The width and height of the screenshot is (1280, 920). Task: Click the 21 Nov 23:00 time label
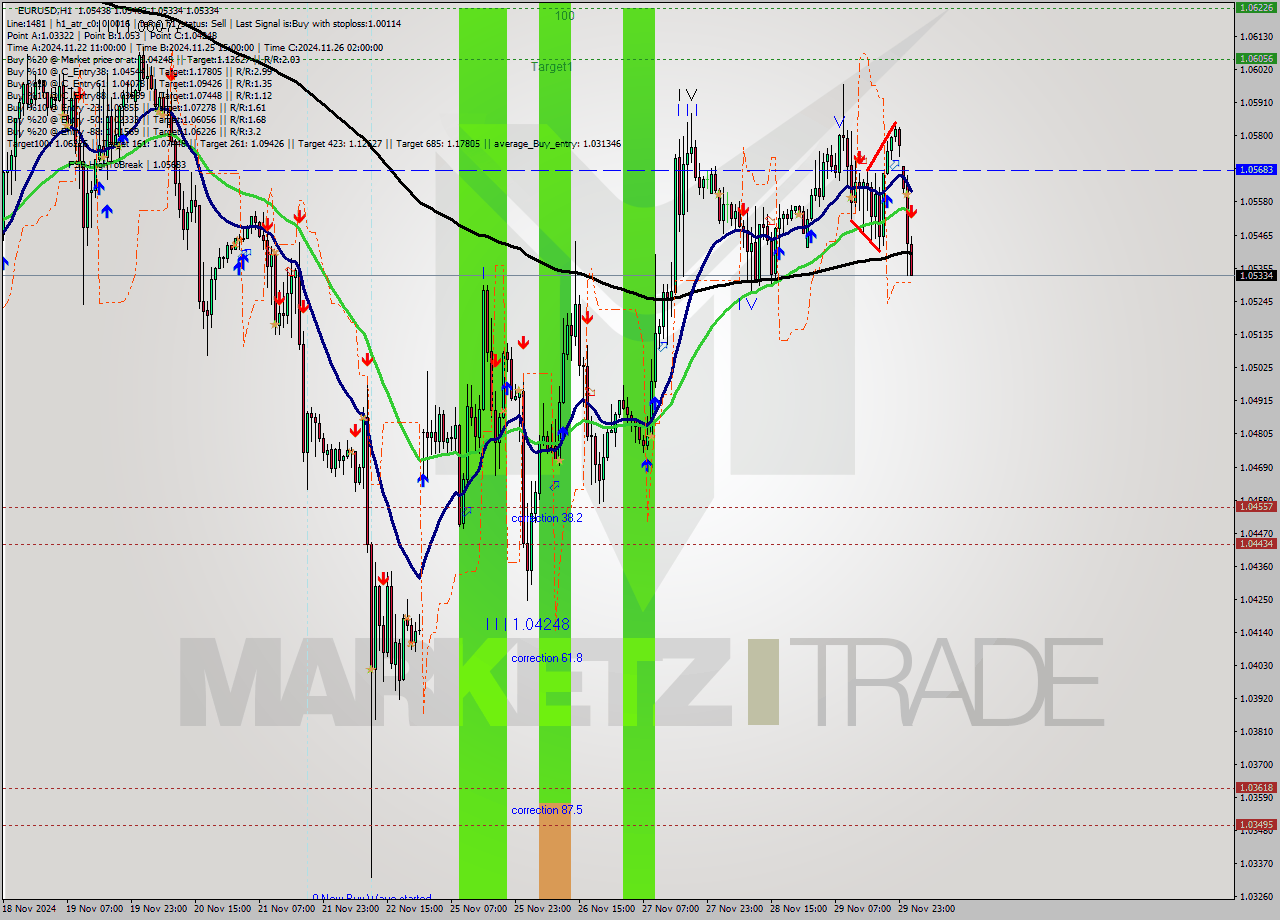pos(349,909)
